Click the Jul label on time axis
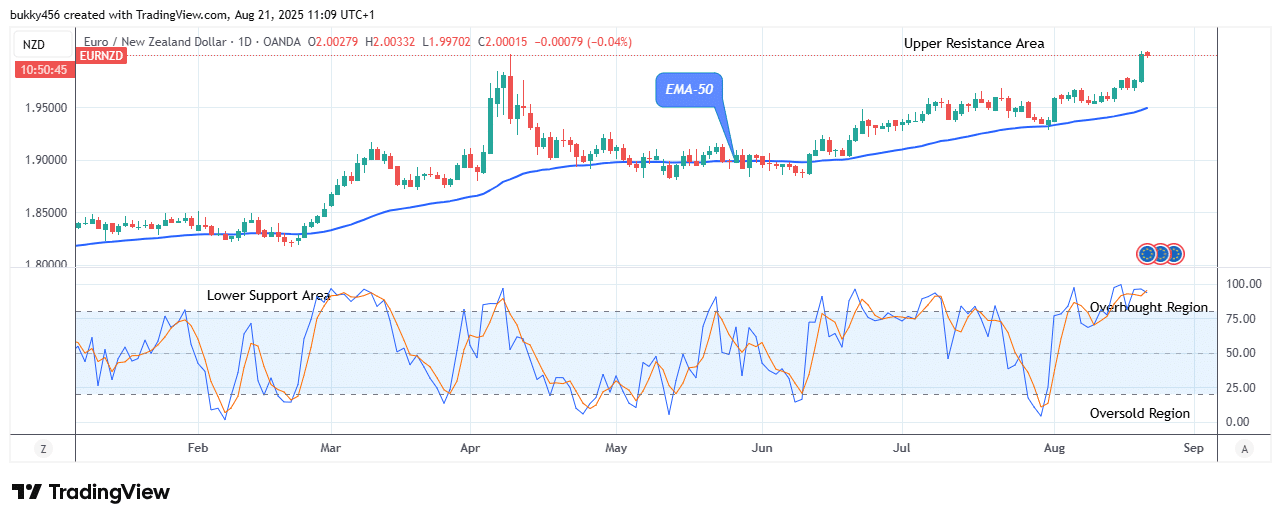1281x522 pixels. tap(904, 449)
